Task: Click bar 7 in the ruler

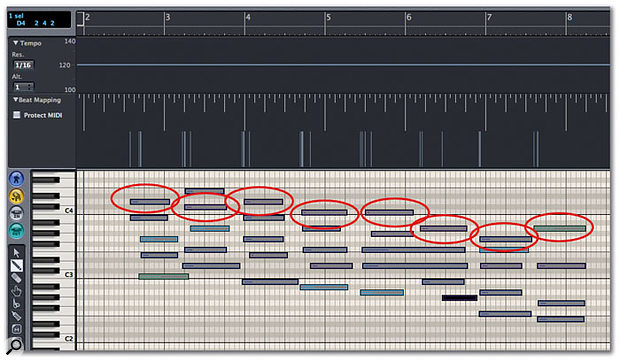Action: tap(489, 17)
